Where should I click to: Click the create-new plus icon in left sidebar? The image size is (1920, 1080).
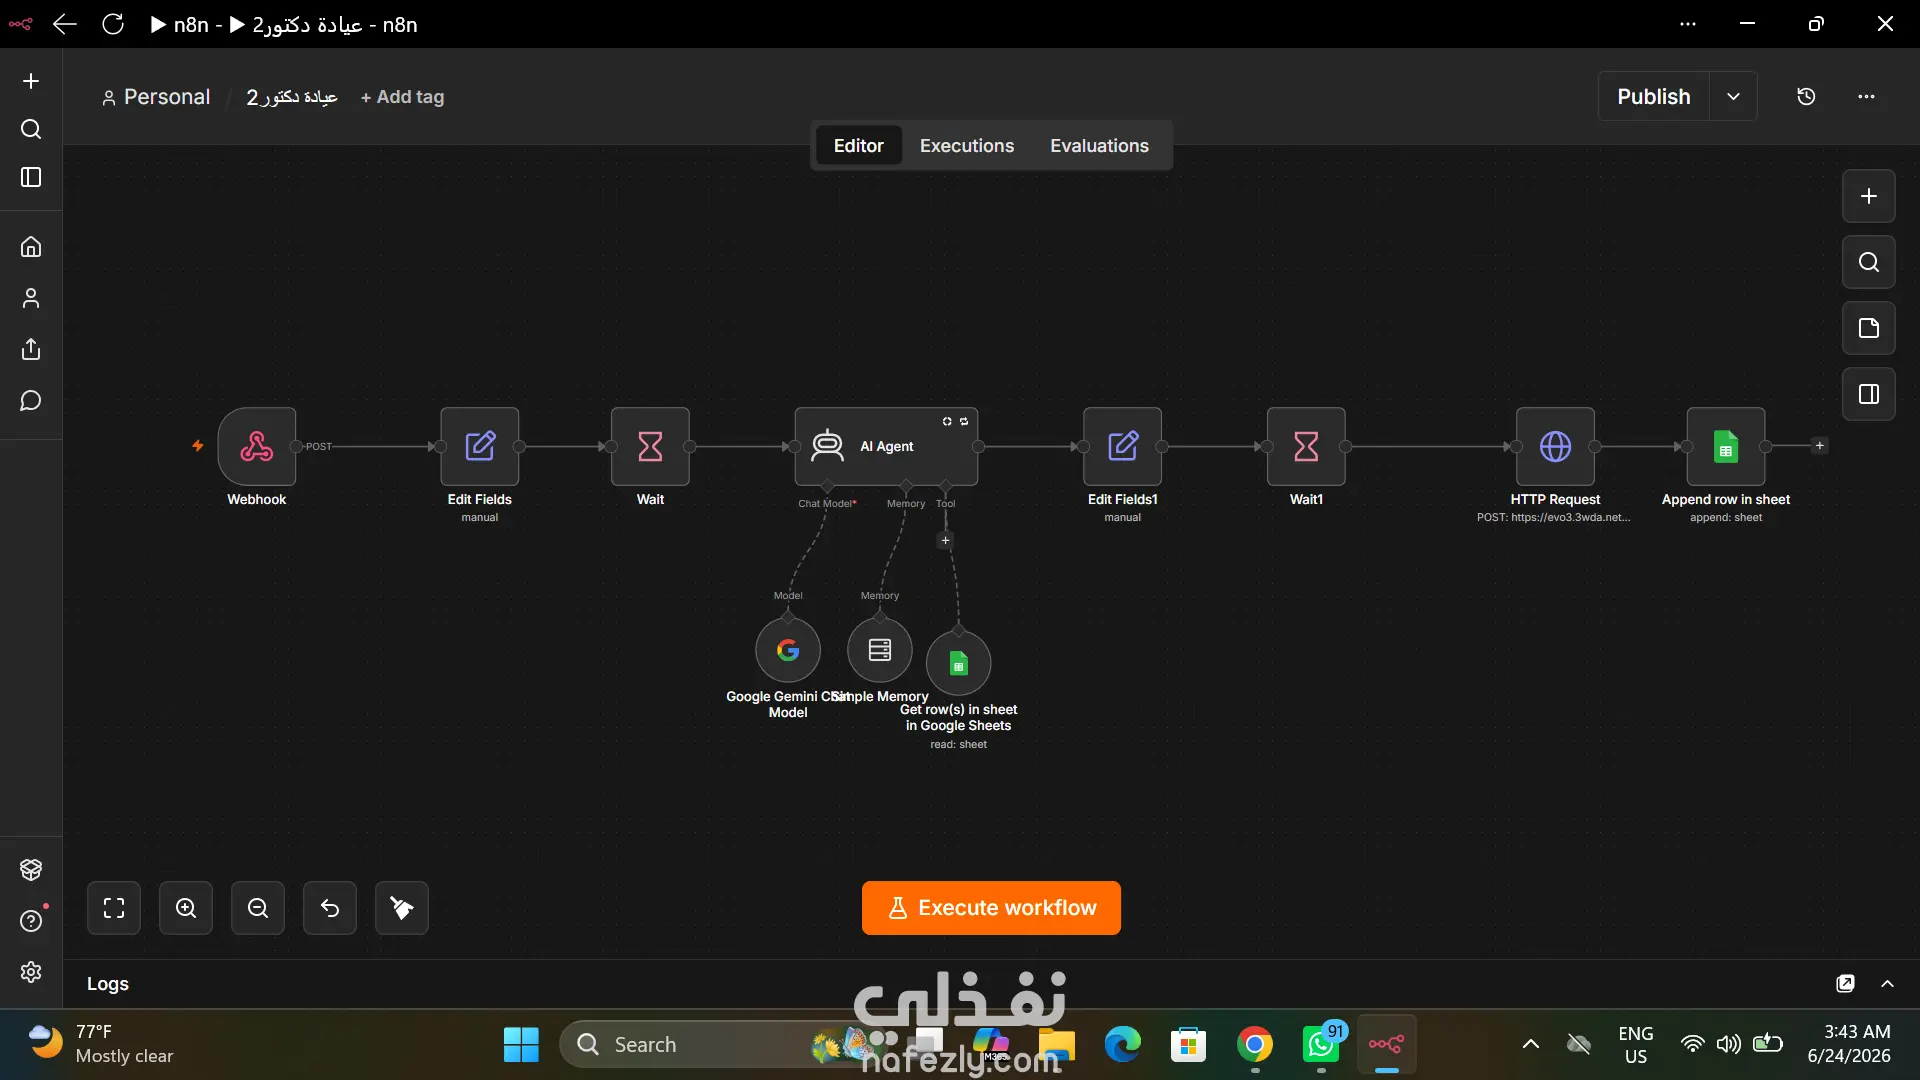click(31, 81)
